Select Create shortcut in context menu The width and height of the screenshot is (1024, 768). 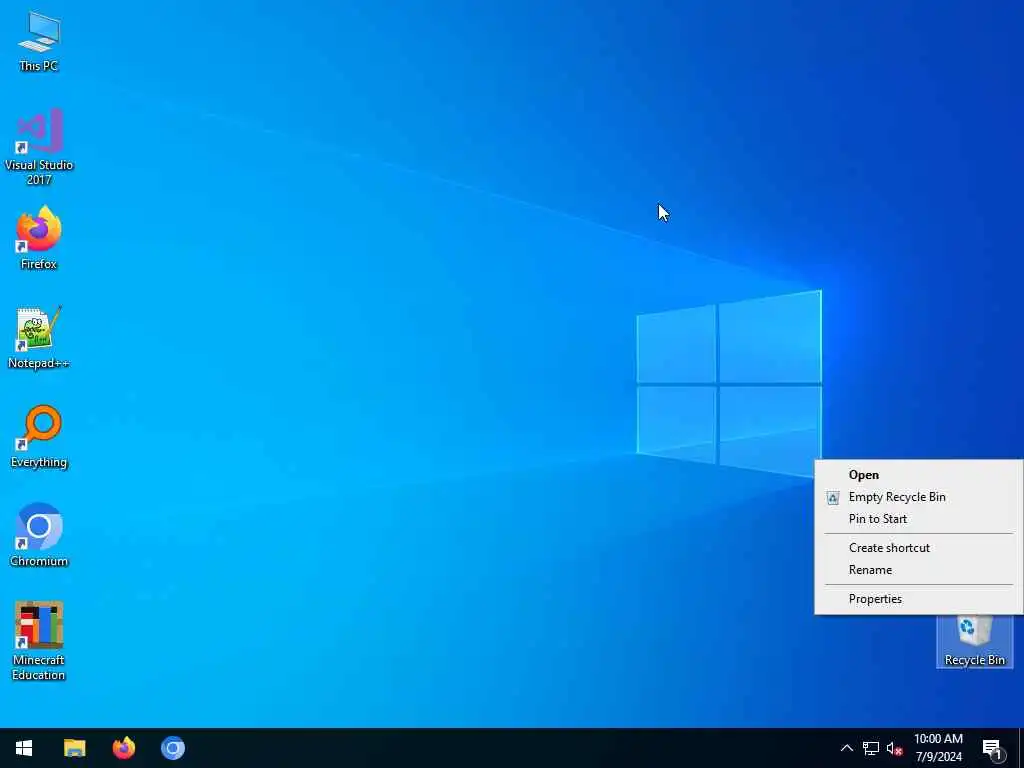coord(918,548)
